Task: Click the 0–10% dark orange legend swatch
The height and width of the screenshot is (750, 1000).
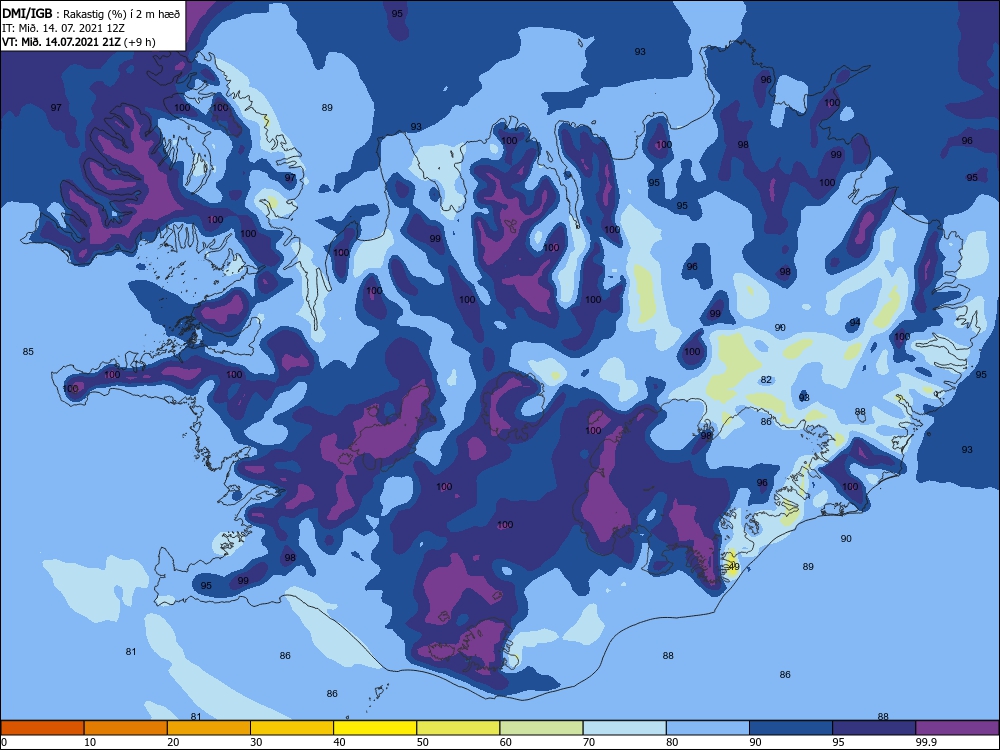Action: coord(42,728)
